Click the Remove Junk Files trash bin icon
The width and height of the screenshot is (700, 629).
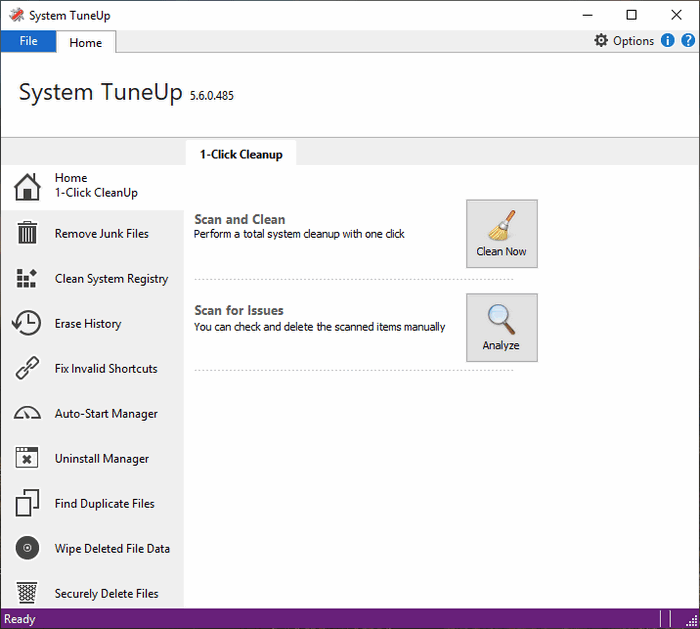click(27, 233)
